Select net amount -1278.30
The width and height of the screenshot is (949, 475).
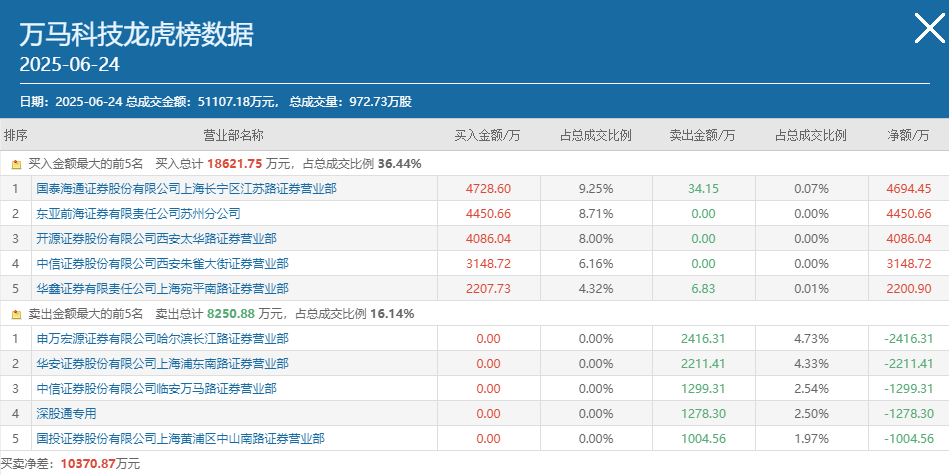point(909,414)
